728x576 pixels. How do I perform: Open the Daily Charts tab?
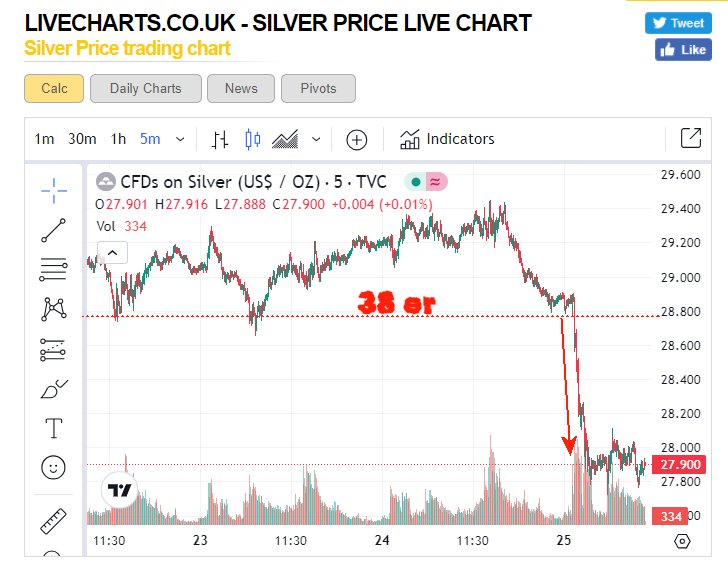coord(146,88)
